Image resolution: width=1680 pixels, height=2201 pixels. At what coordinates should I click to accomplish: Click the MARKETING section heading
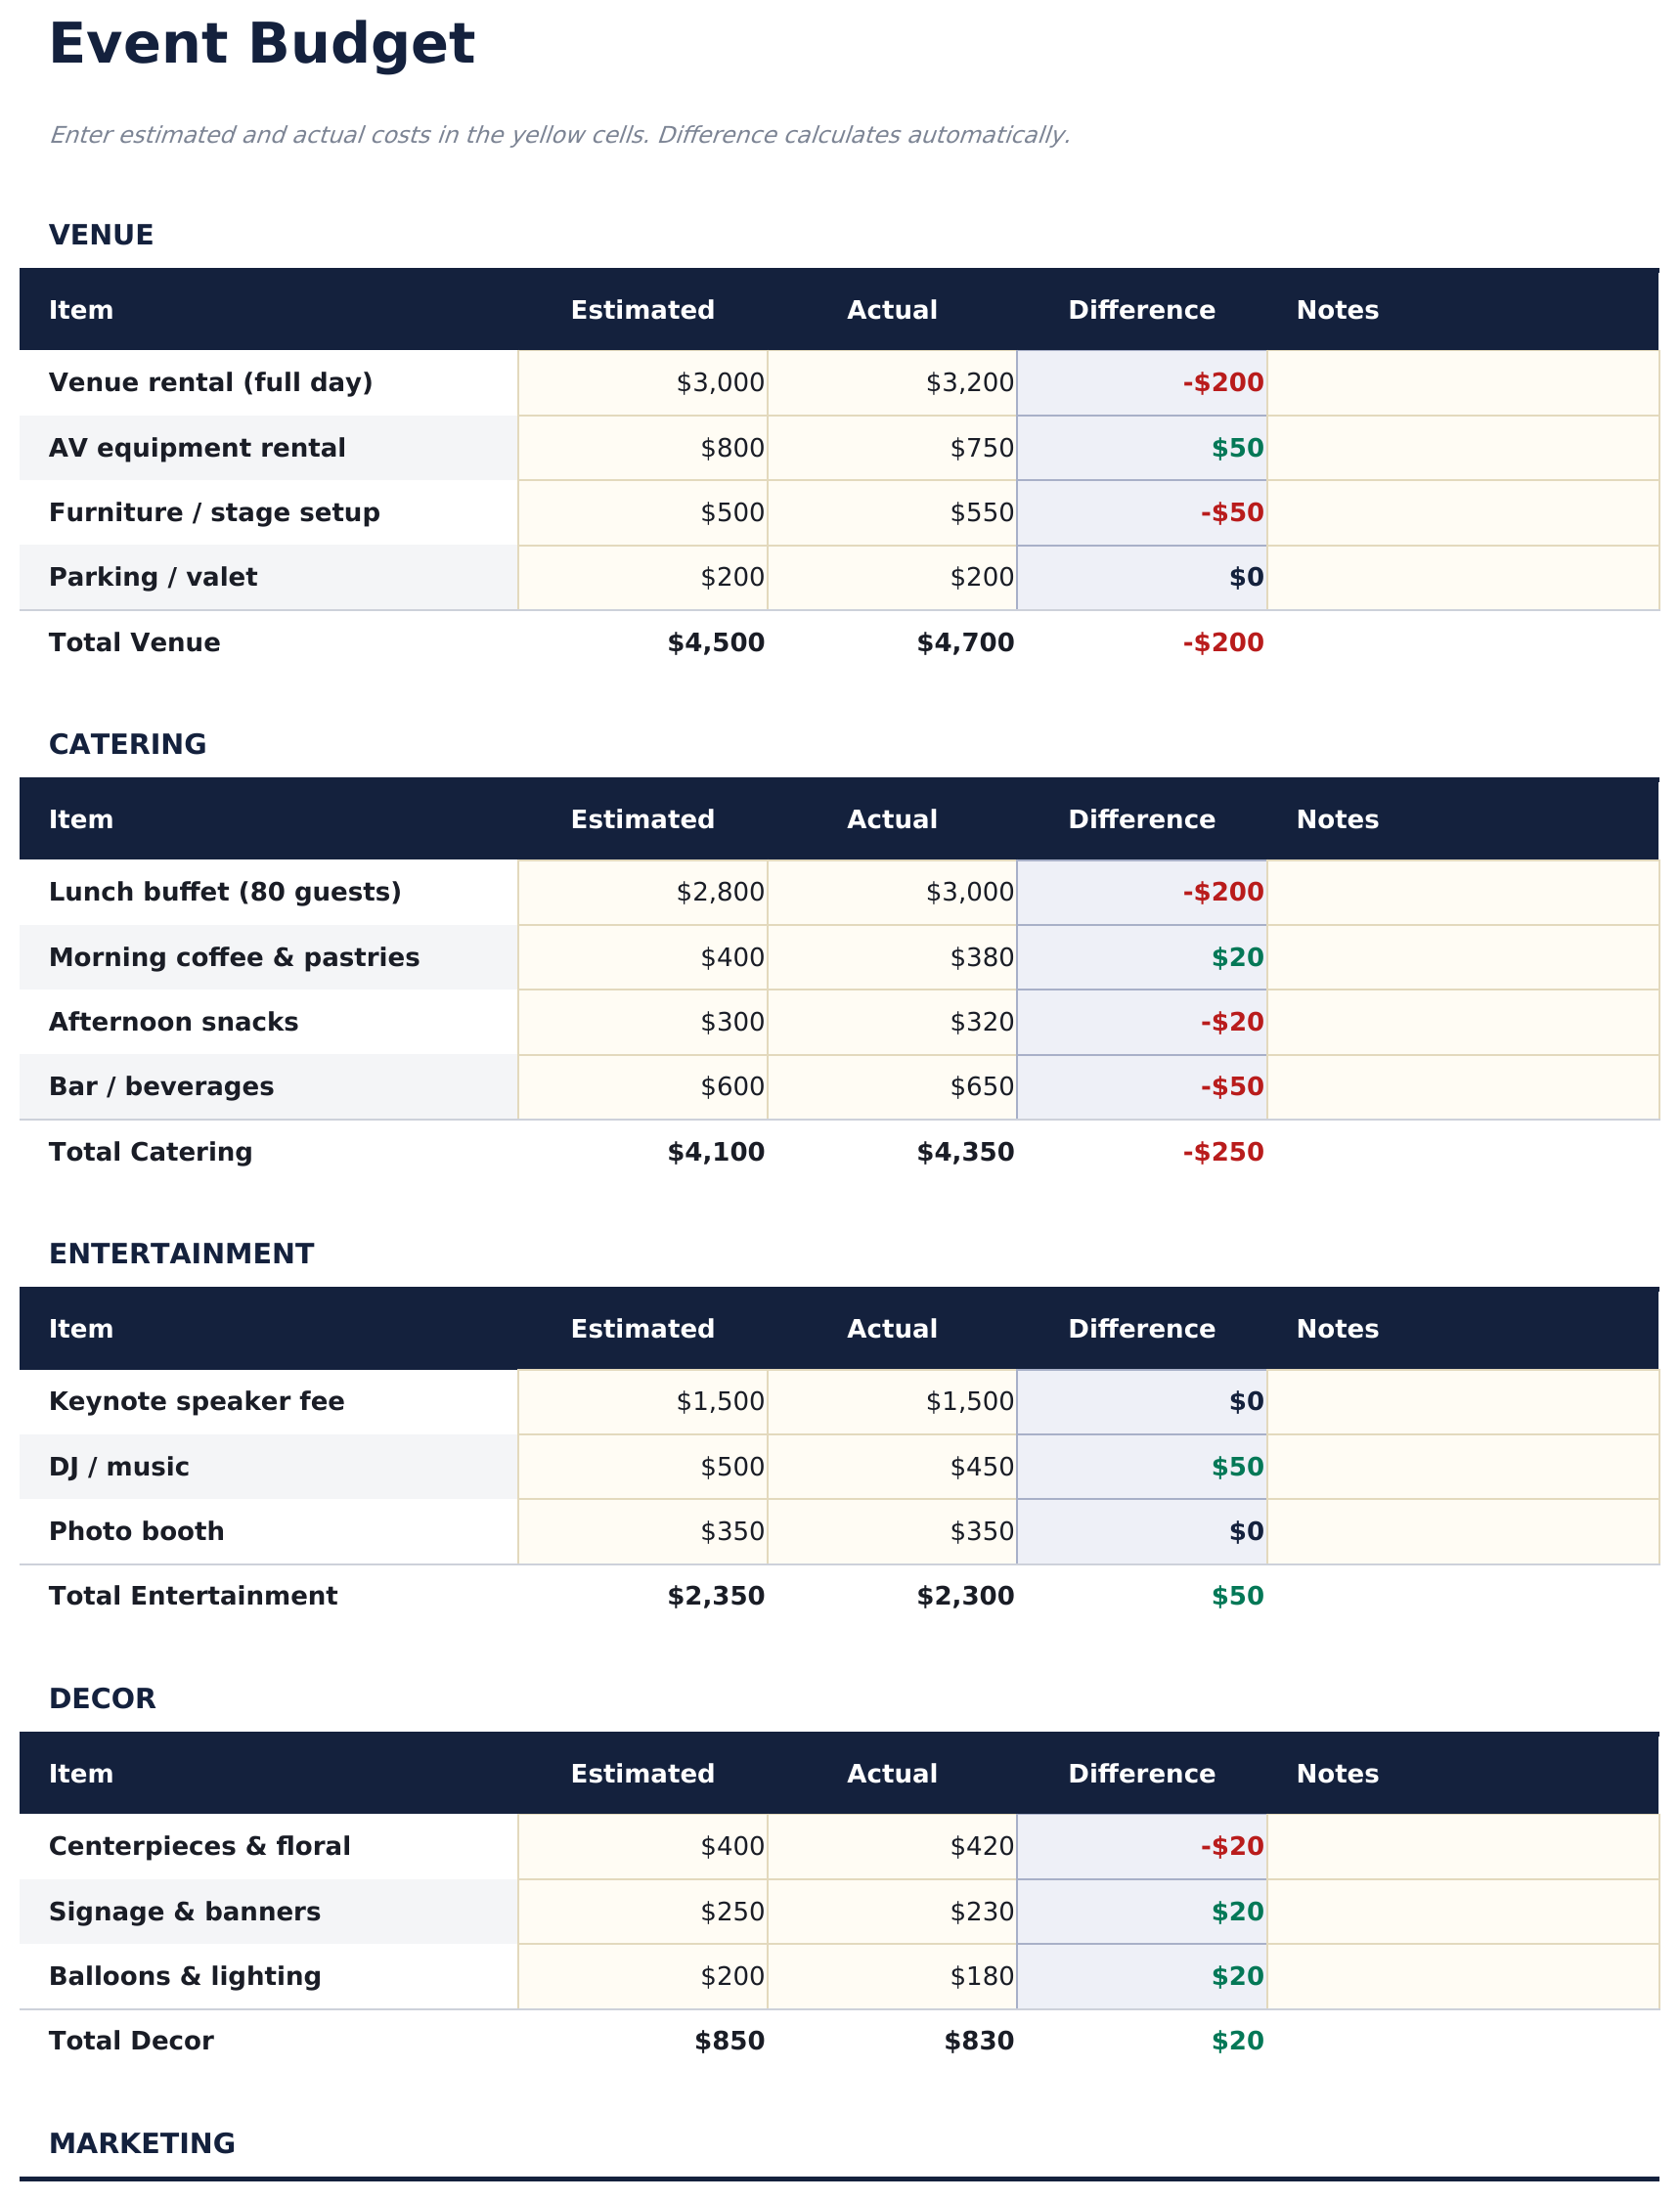click(x=142, y=2143)
